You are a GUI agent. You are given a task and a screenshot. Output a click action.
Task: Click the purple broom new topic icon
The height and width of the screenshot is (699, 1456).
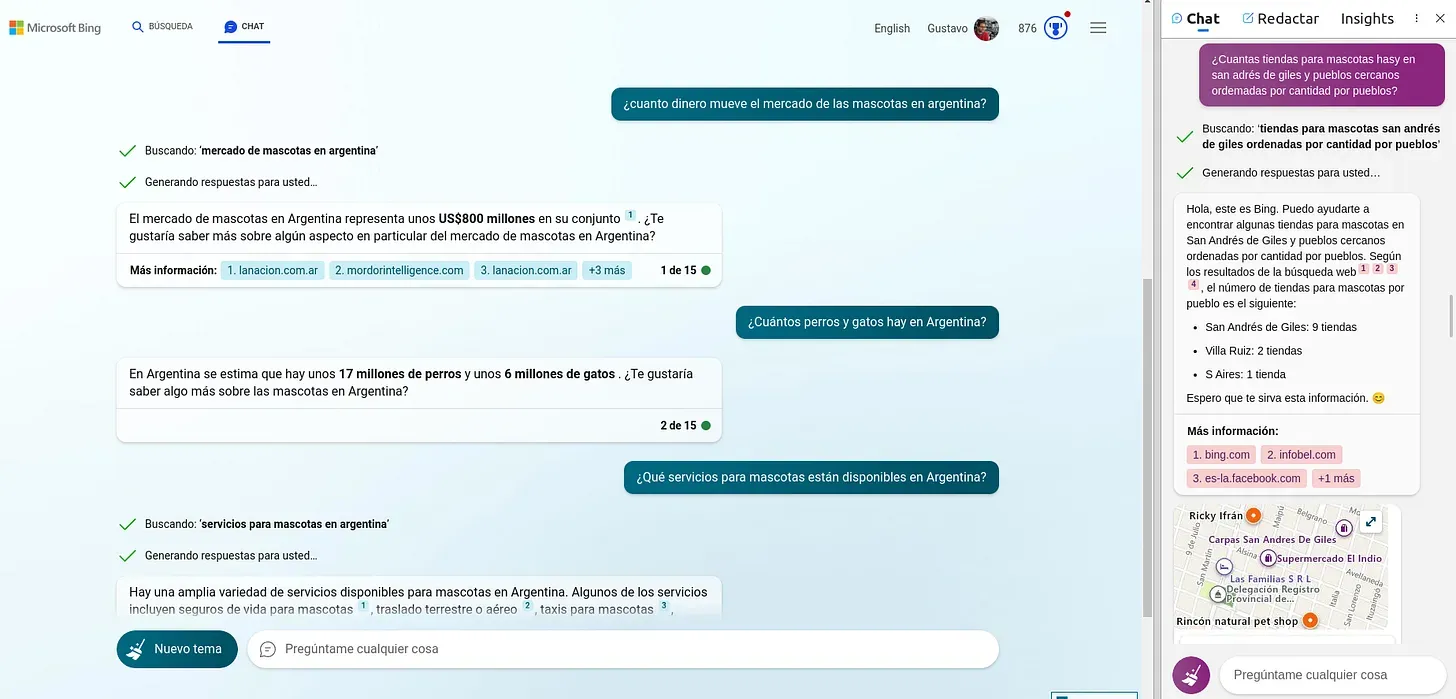[x=1190, y=674]
